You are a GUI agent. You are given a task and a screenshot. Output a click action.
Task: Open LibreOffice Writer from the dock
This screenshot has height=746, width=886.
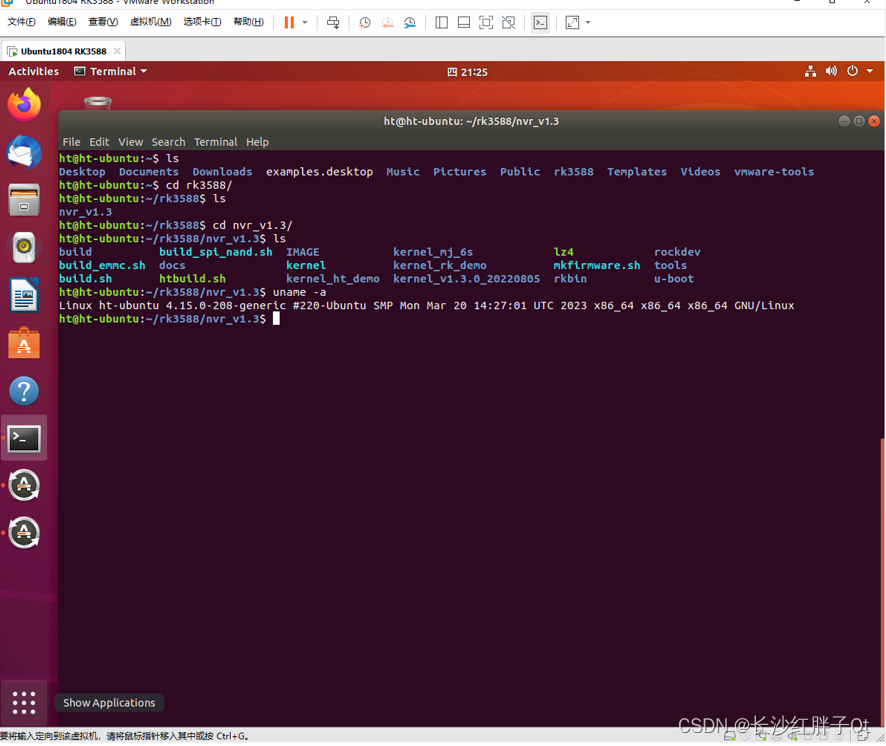24,295
